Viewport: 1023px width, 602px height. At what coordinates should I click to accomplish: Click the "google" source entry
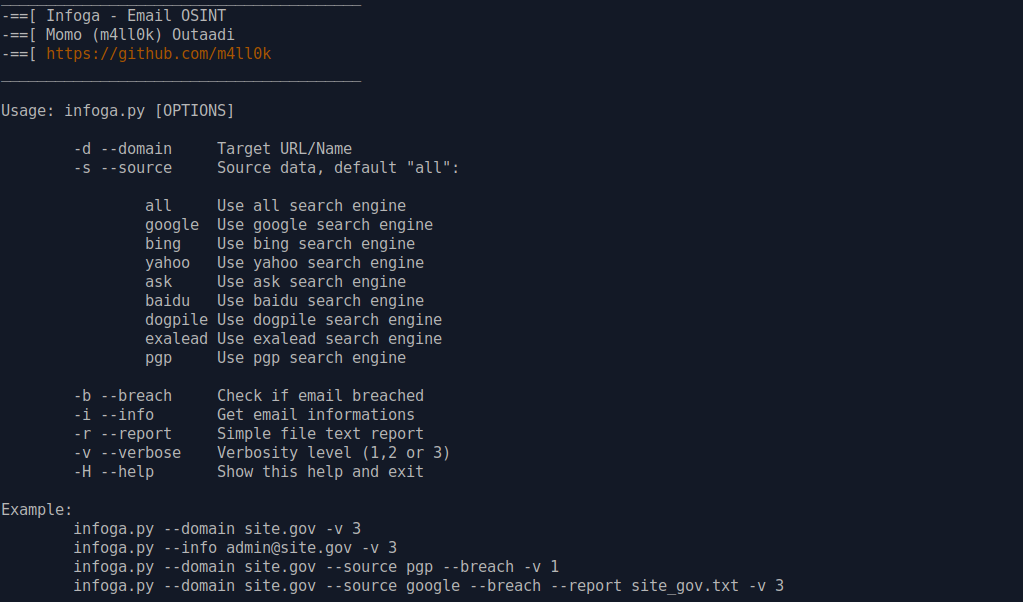click(x=171, y=225)
